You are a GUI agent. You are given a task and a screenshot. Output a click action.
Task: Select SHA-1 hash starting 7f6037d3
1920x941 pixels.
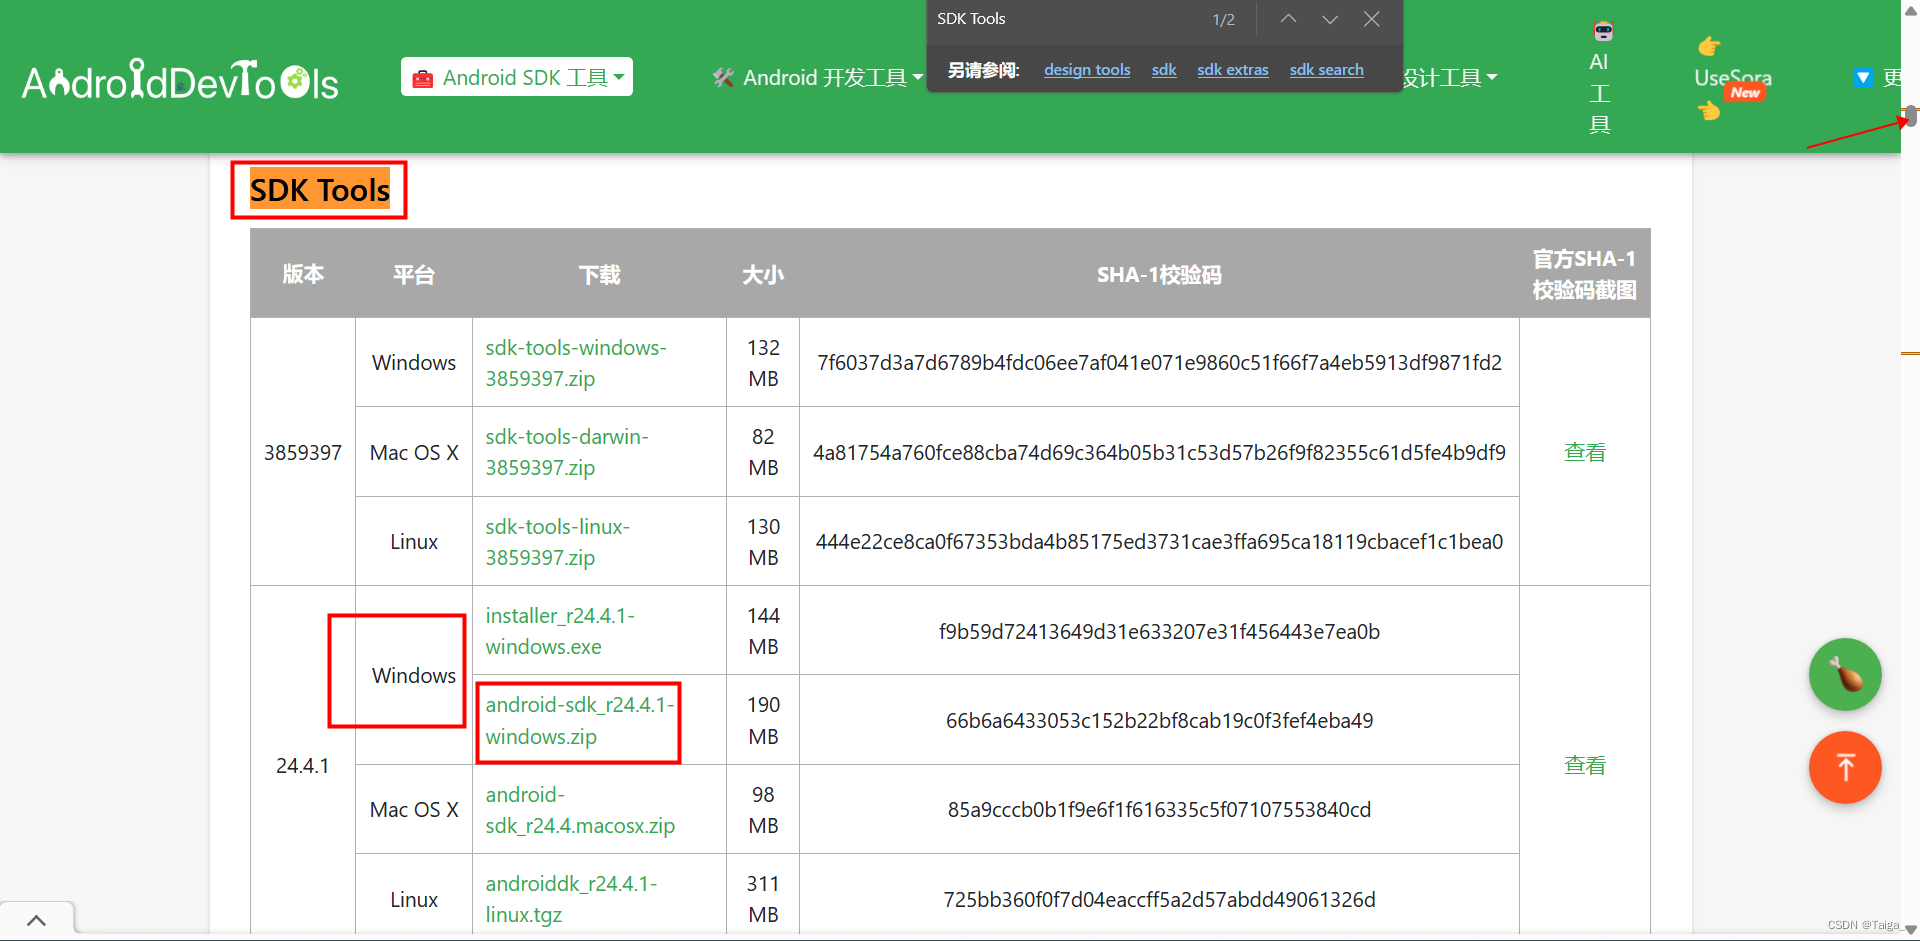tap(1159, 363)
